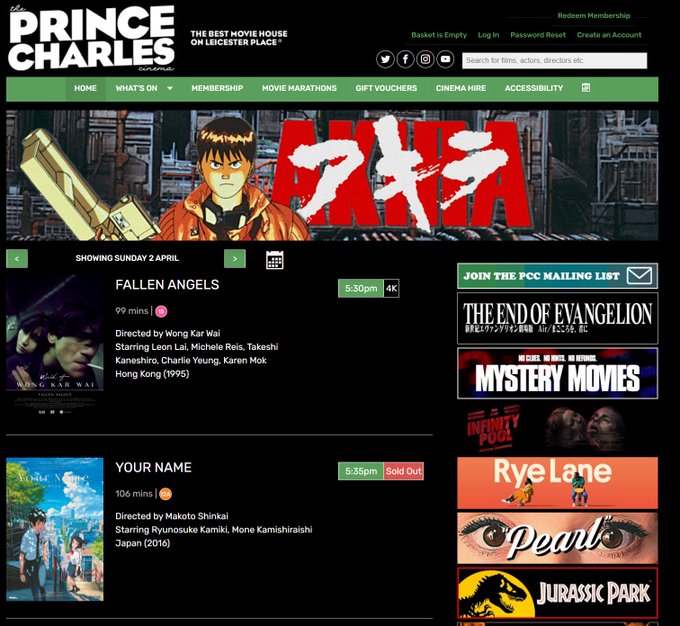The width and height of the screenshot is (680, 626).
Task: Click the Akira hero banner
Action: point(332,175)
